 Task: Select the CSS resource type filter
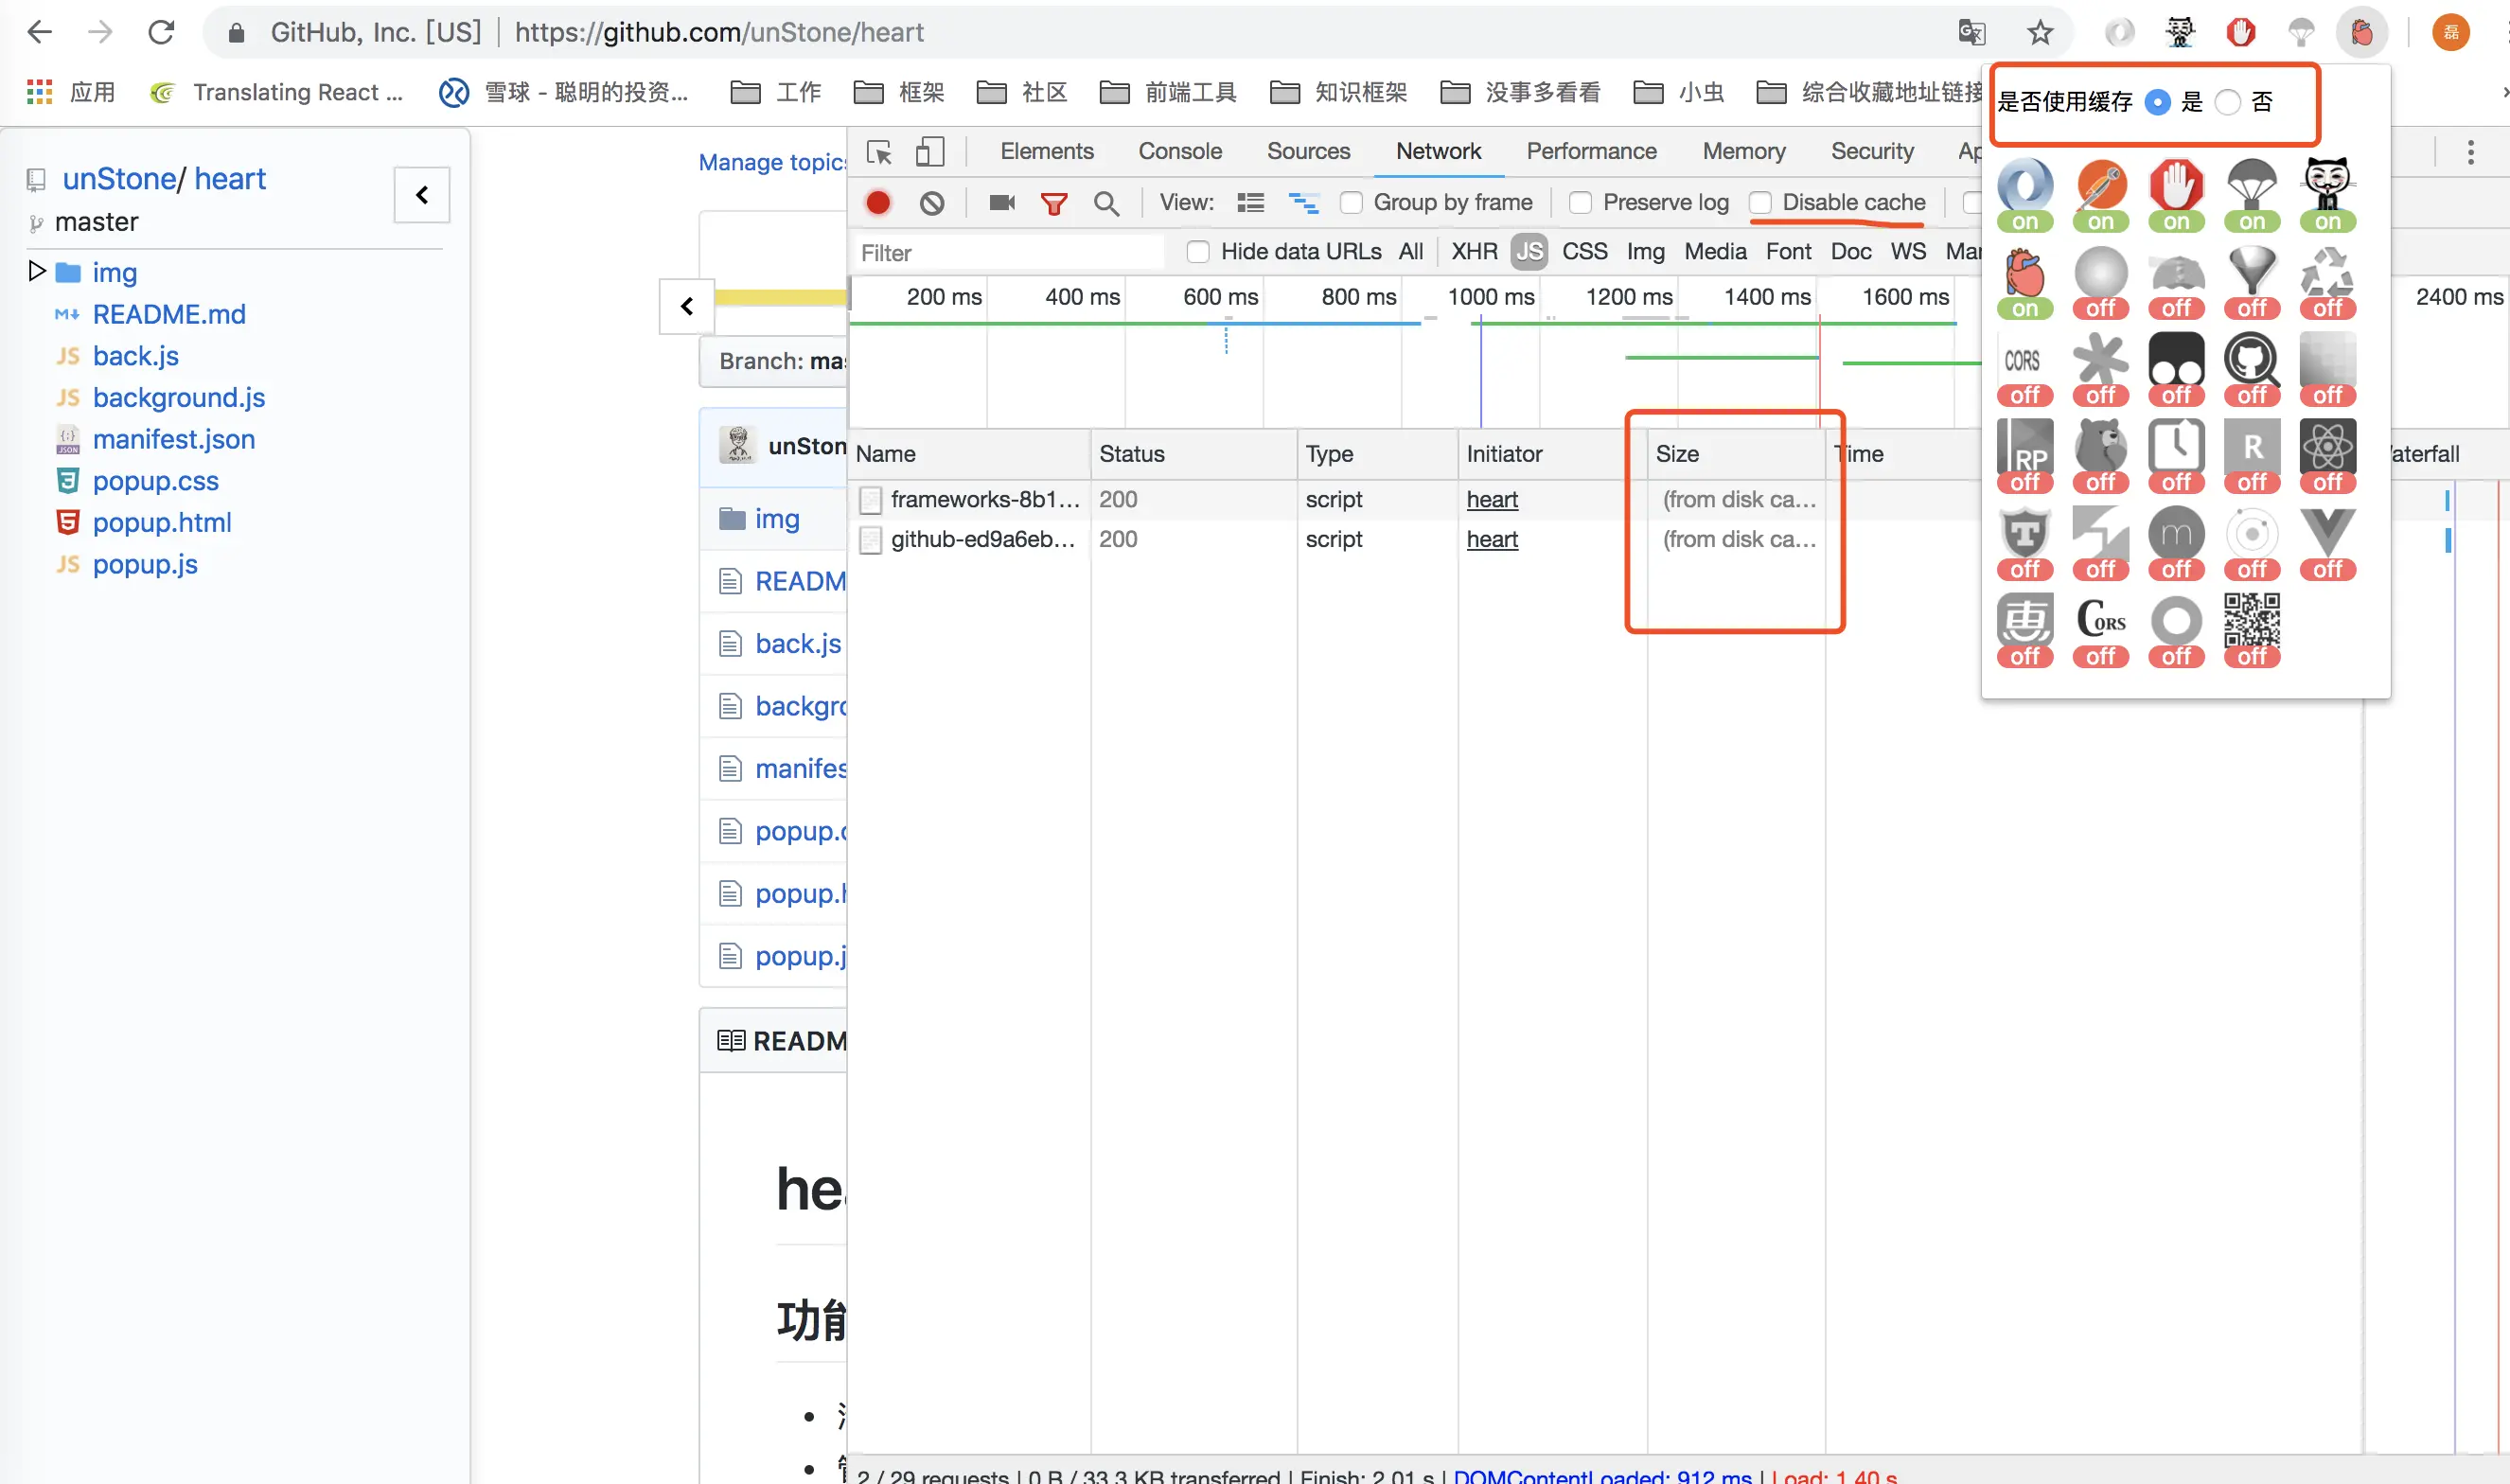pos(1584,252)
